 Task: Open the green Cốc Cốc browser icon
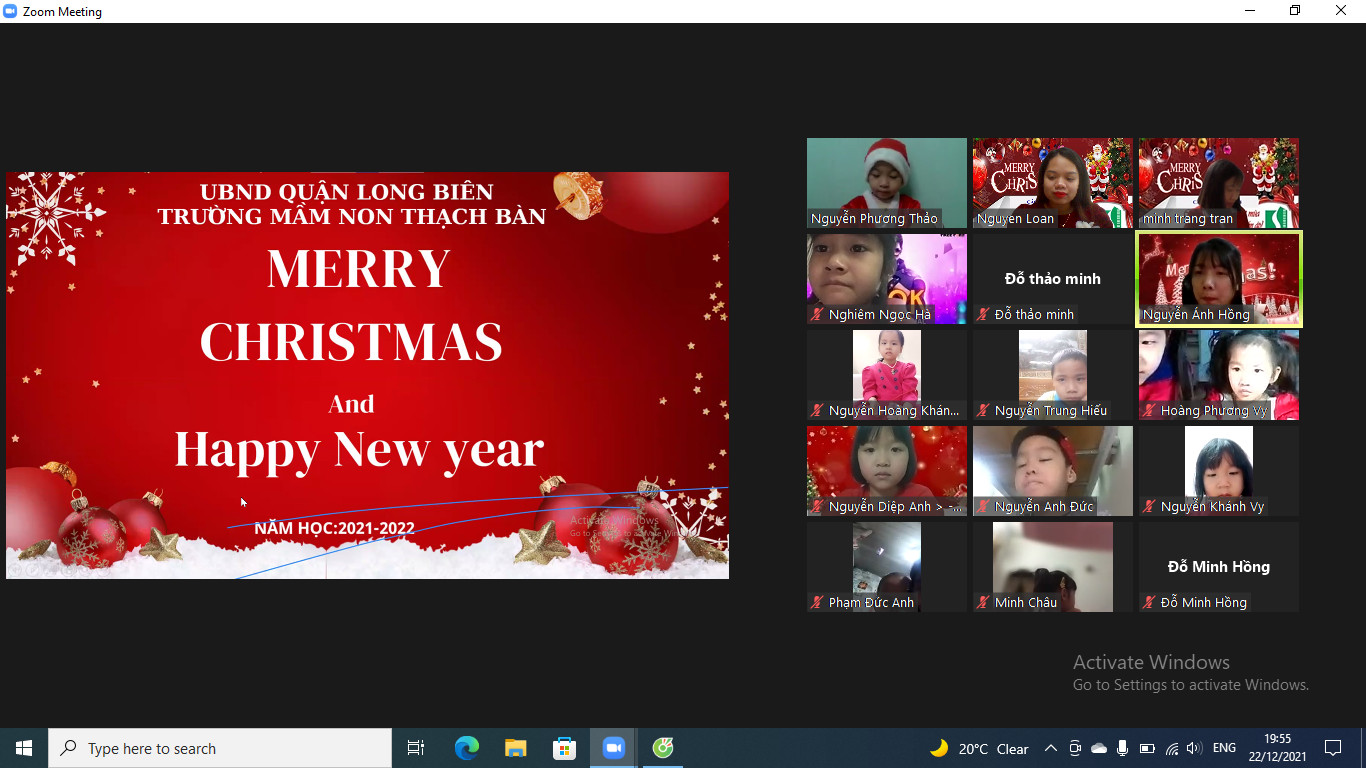(662, 748)
